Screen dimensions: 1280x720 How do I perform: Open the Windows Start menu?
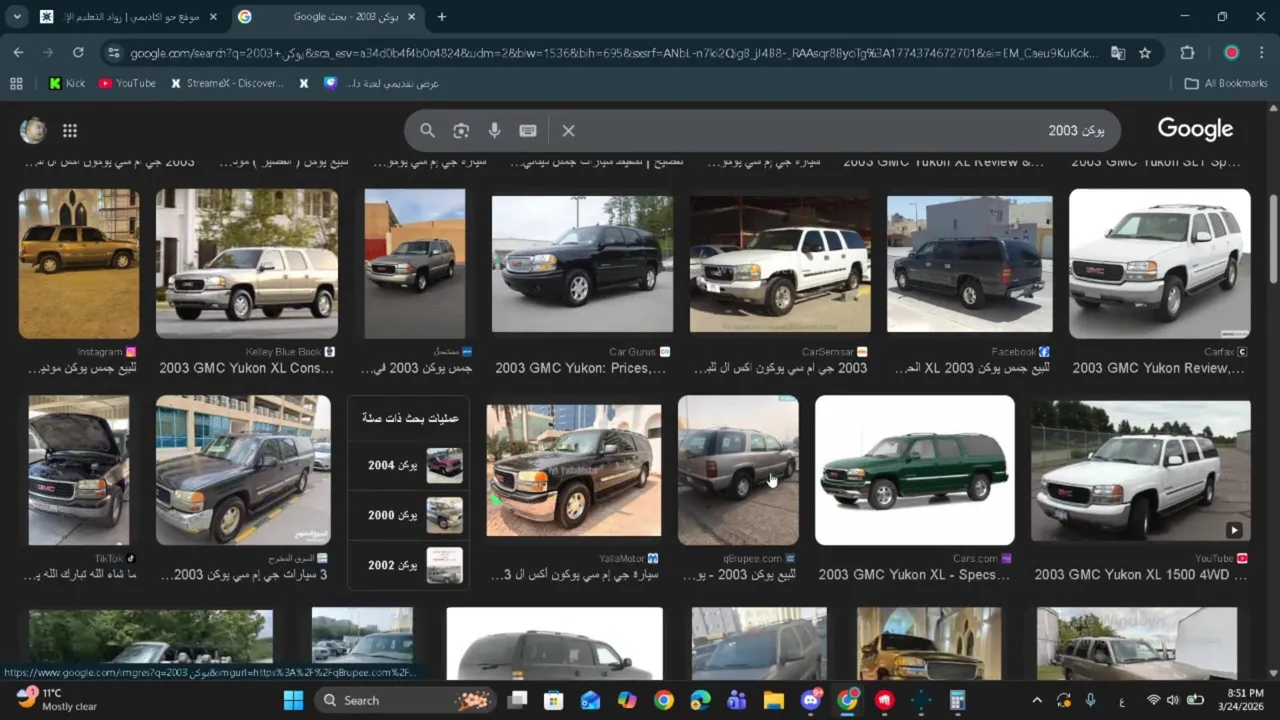point(293,700)
